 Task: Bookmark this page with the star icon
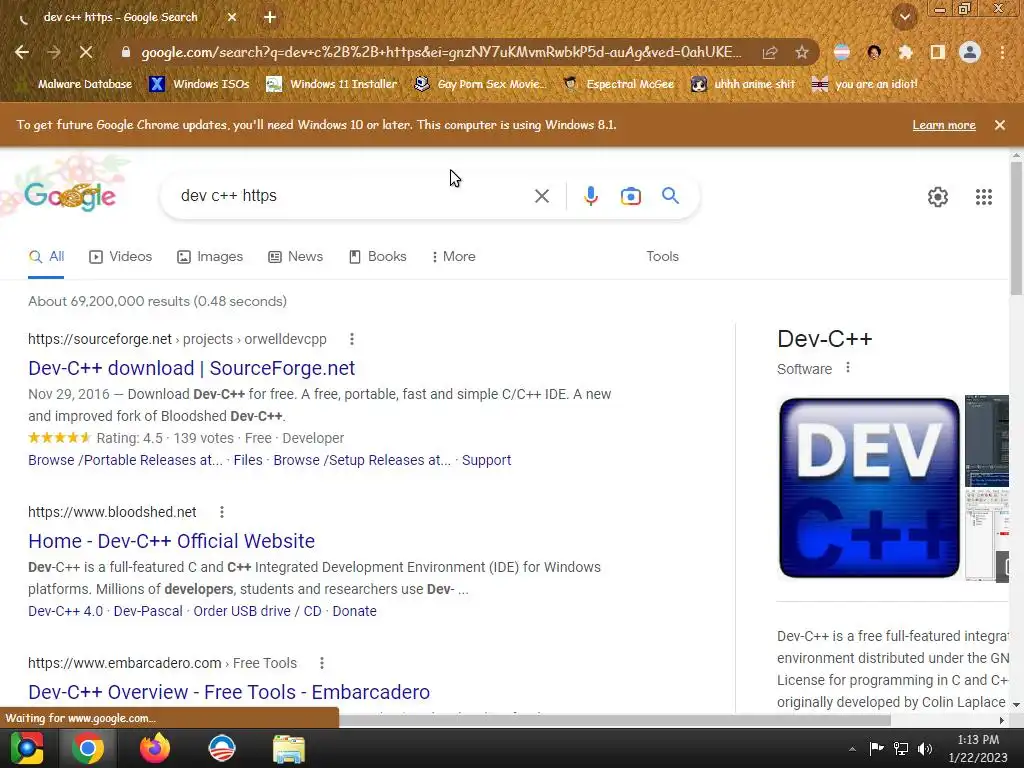(x=802, y=52)
